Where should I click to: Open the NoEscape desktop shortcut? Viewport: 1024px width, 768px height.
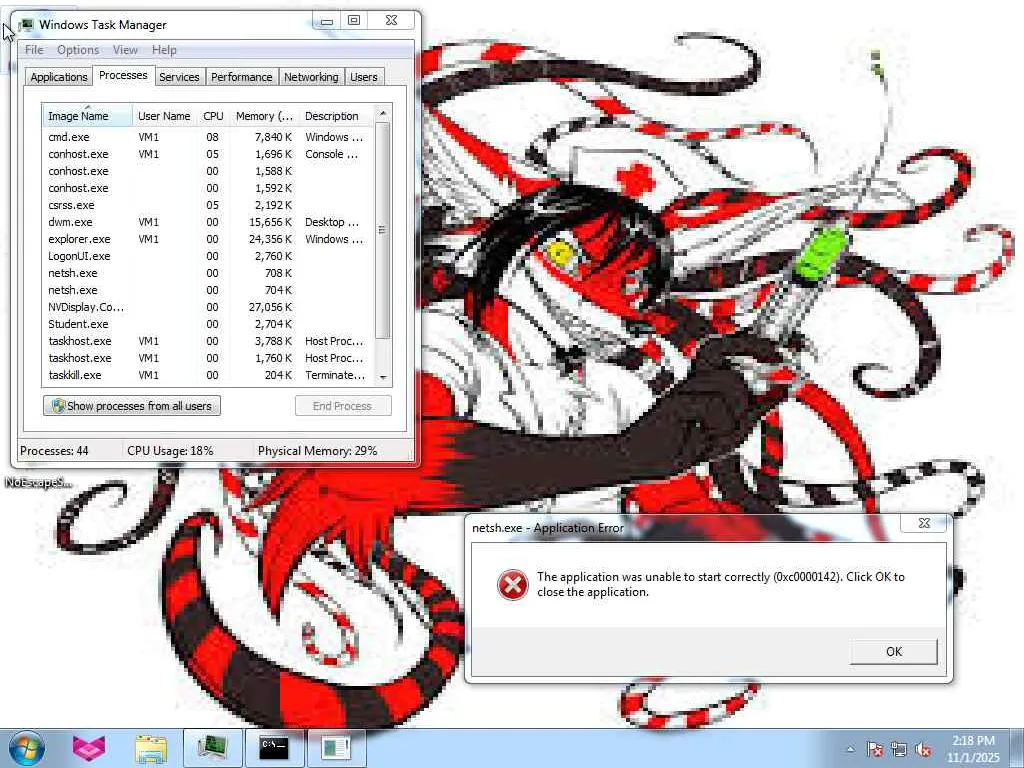coord(37,483)
